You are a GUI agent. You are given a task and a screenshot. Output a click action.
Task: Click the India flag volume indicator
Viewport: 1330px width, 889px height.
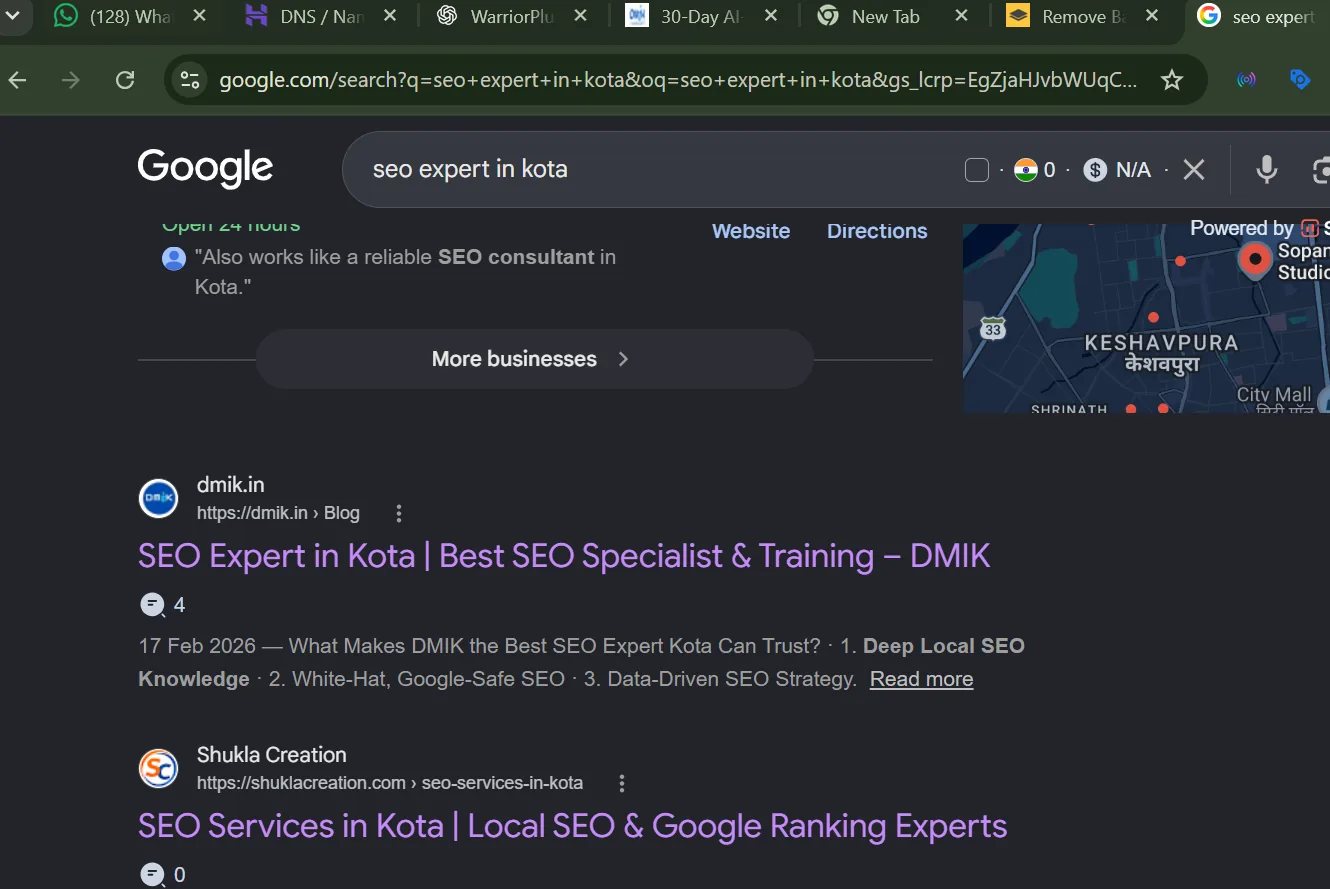click(1025, 170)
